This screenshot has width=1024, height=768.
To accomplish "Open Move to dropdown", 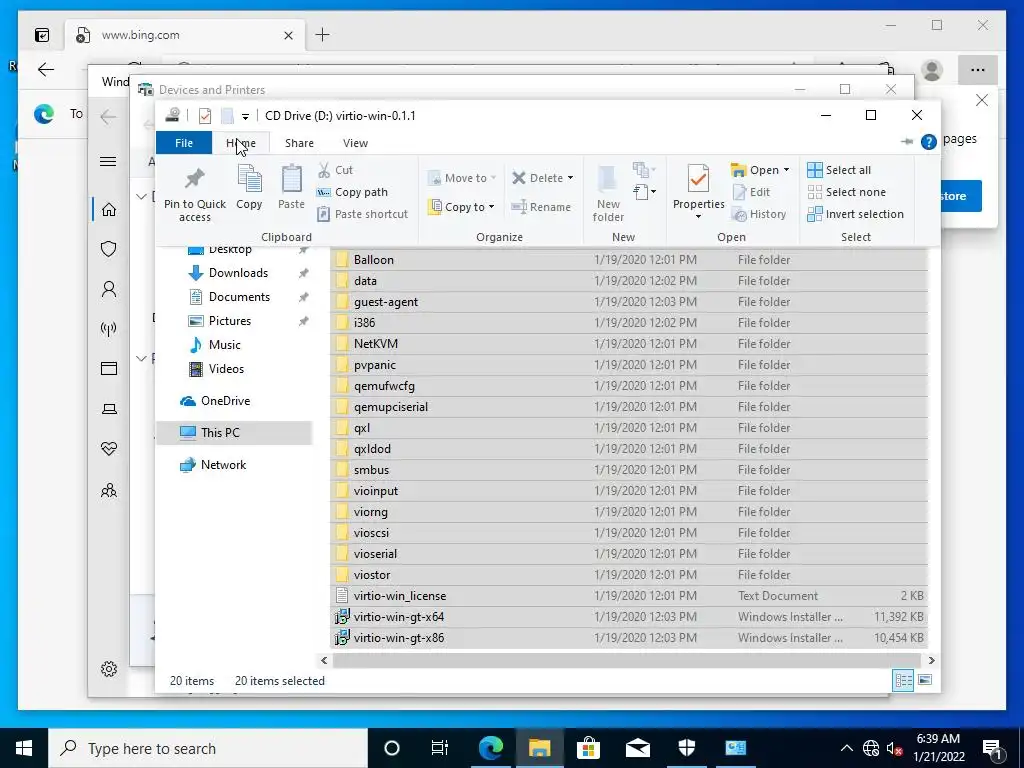I will pyautogui.click(x=462, y=178).
